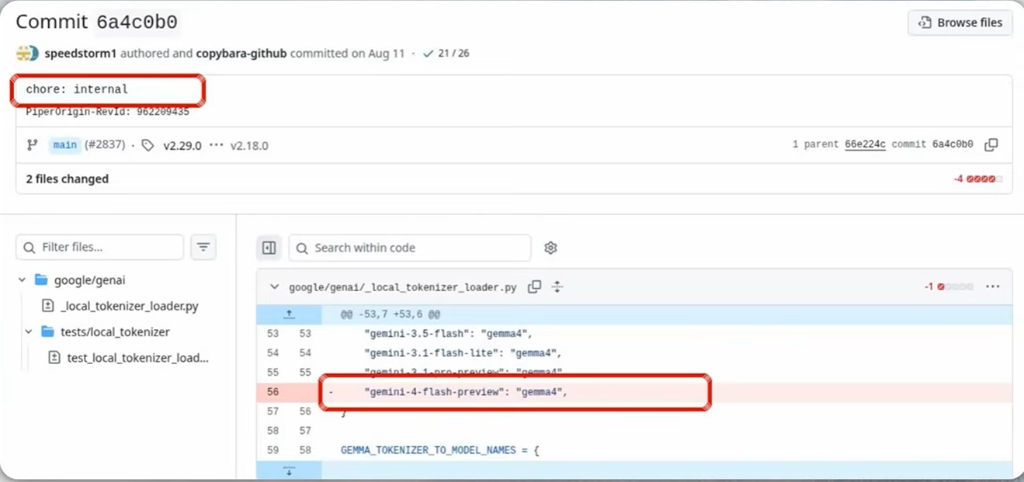Expand the hidden tags ellipsis

click(216, 145)
